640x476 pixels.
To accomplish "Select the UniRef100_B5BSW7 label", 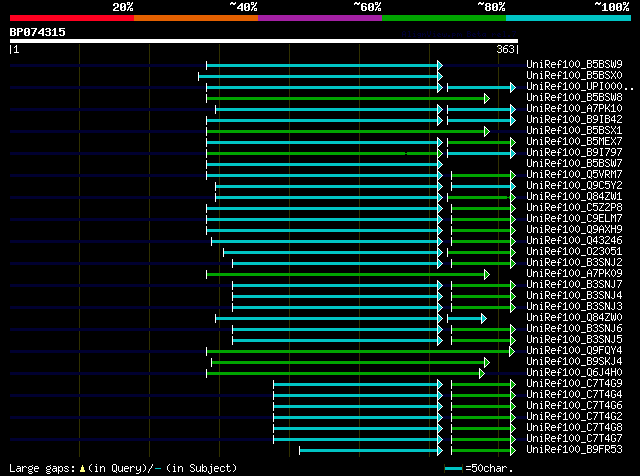I will (x=574, y=164).
